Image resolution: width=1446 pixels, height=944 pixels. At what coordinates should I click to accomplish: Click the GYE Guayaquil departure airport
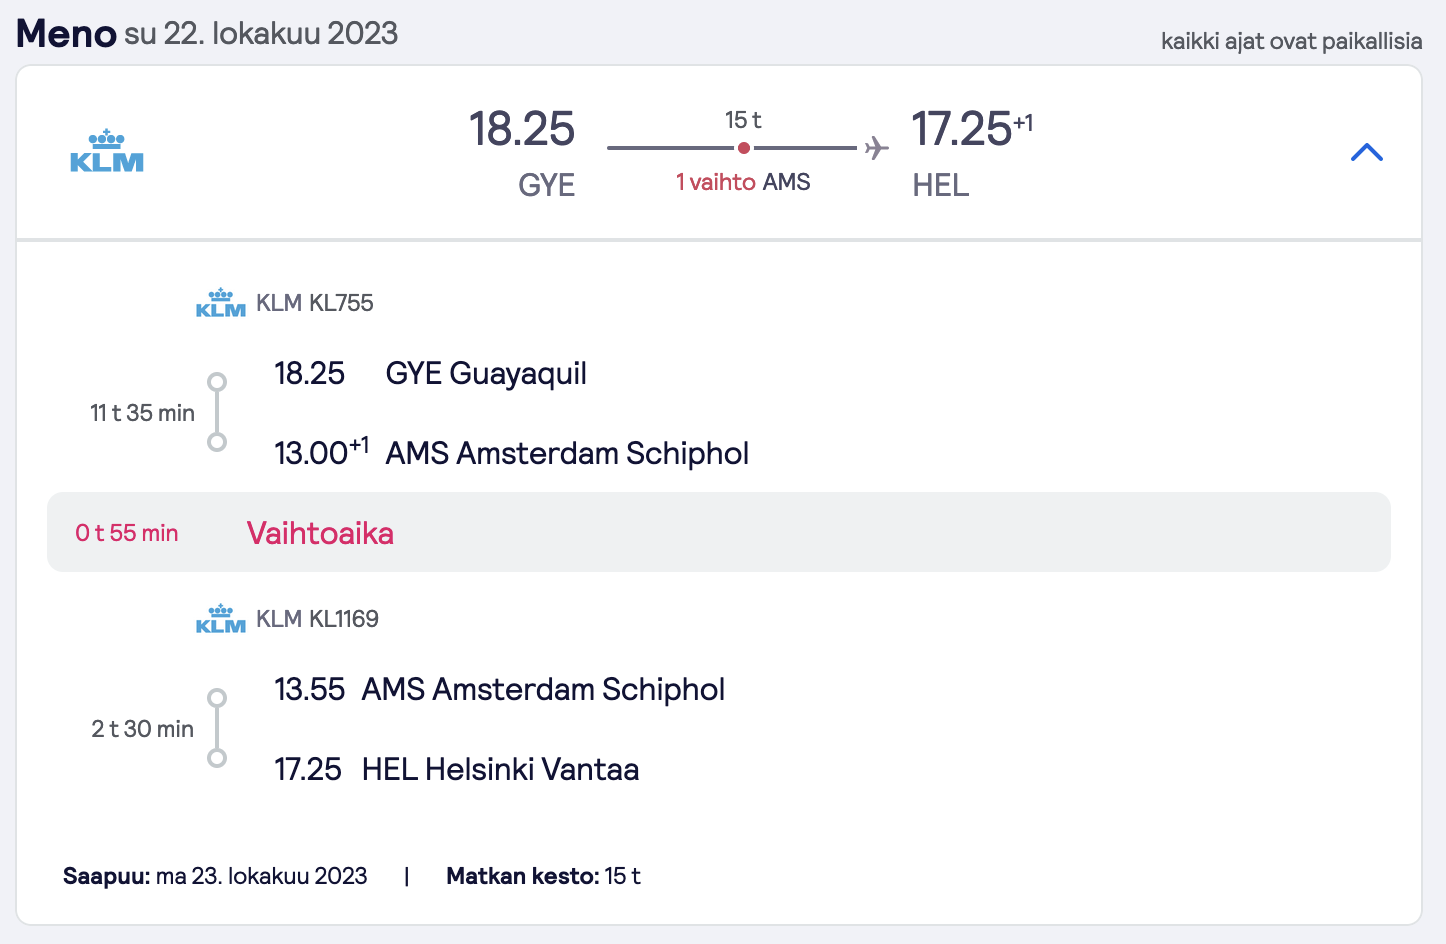coord(486,373)
